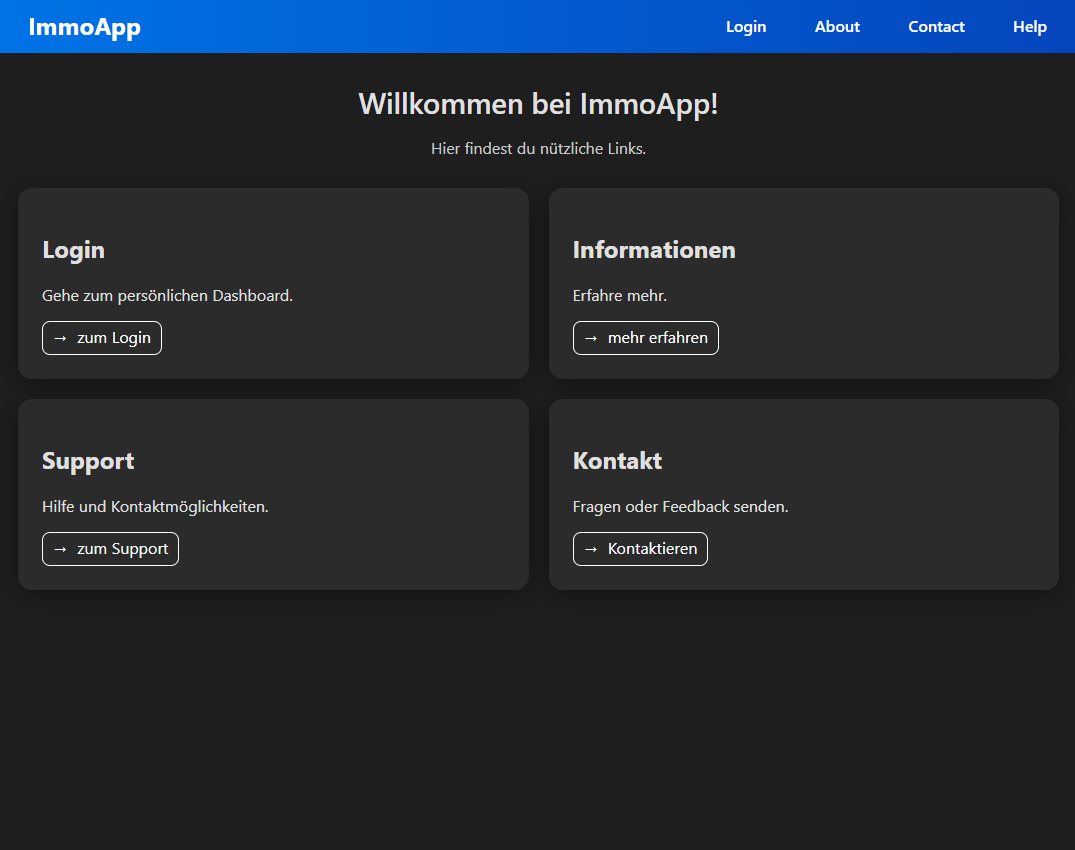Select the Login card heading

[73, 250]
